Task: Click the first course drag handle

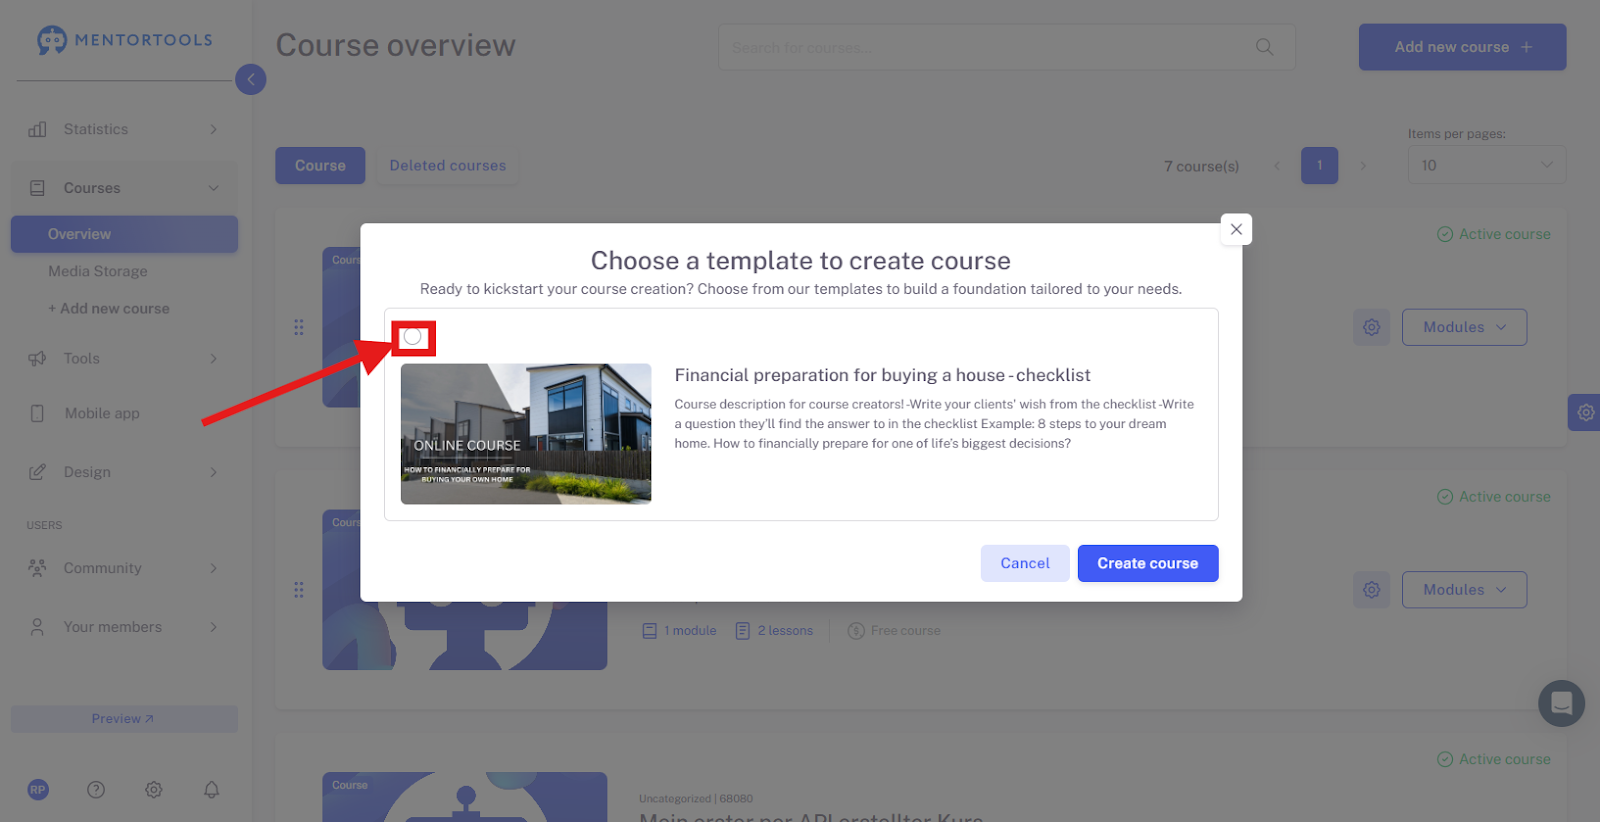Action: (x=299, y=327)
